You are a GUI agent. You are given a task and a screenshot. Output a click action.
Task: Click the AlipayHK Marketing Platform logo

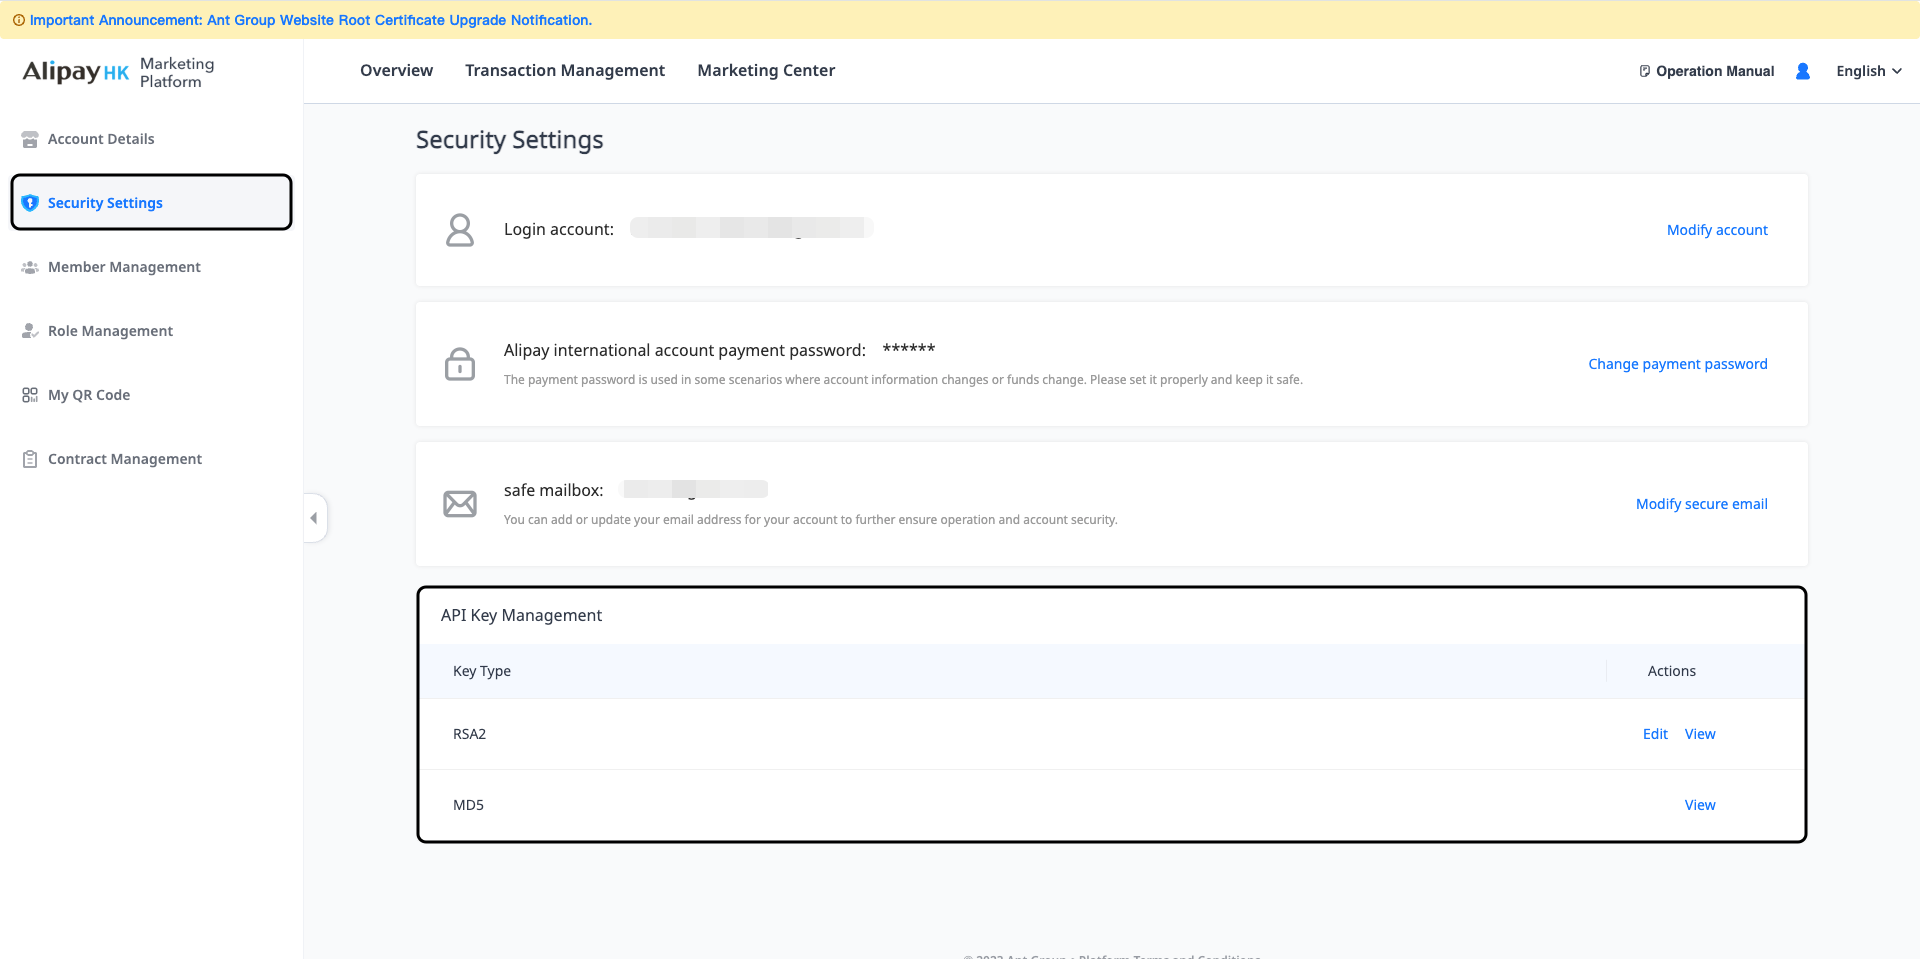click(118, 72)
